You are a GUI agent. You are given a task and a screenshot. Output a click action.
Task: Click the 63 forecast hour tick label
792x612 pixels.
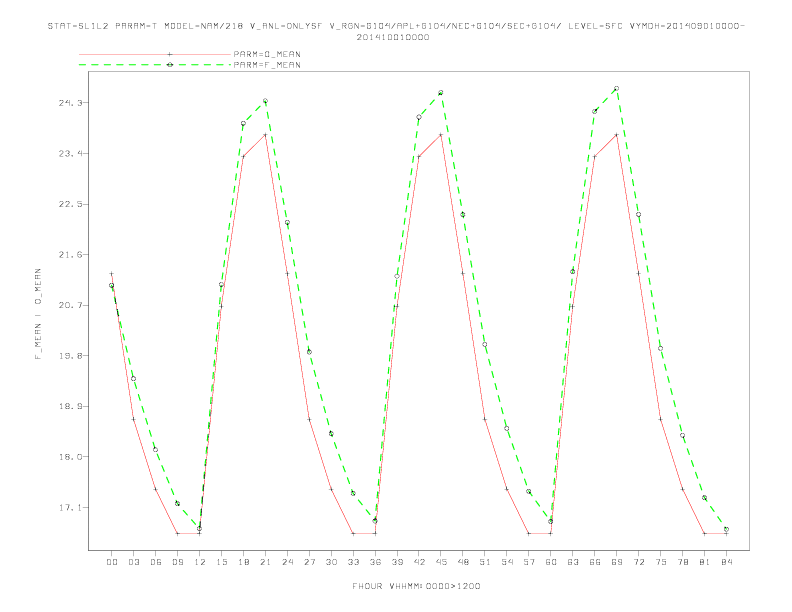pyautogui.click(x=573, y=562)
